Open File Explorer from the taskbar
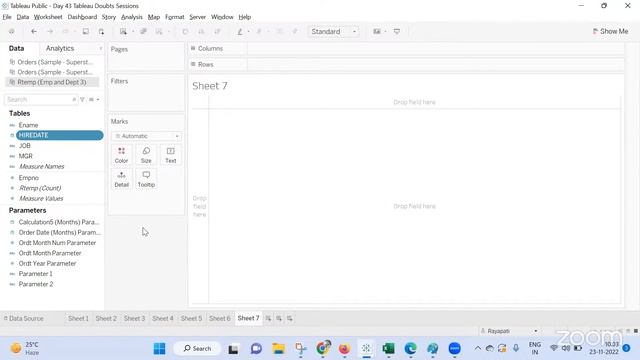 [279, 348]
